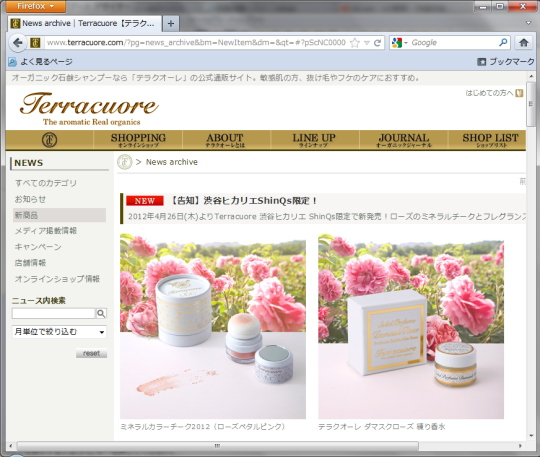This screenshot has width=540, height=457.
Task: Click the reset button
Action: pos(91,353)
